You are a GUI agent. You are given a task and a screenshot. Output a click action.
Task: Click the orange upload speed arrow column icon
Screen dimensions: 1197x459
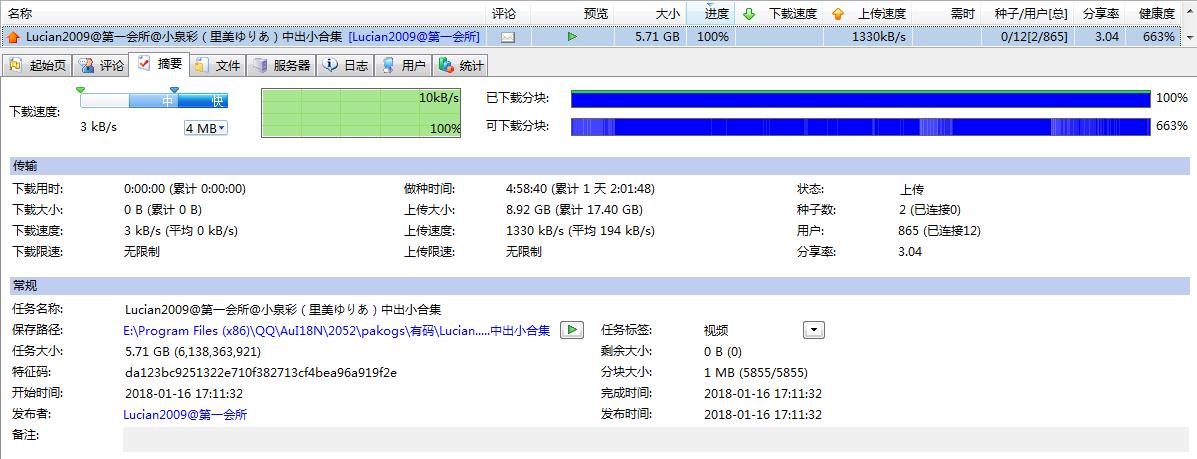point(837,14)
